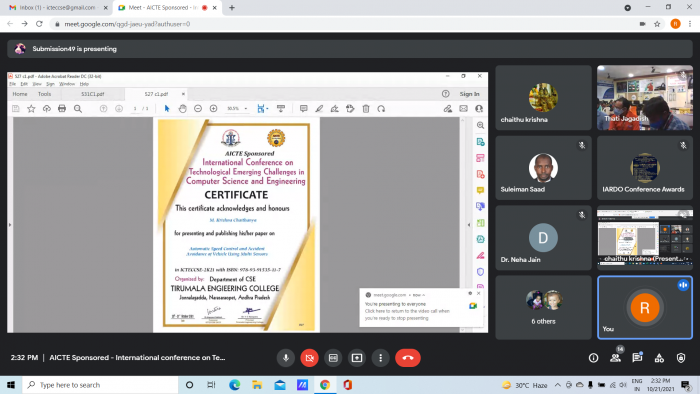Open chat with everyone icon
The image size is (700, 394).
[637, 358]
